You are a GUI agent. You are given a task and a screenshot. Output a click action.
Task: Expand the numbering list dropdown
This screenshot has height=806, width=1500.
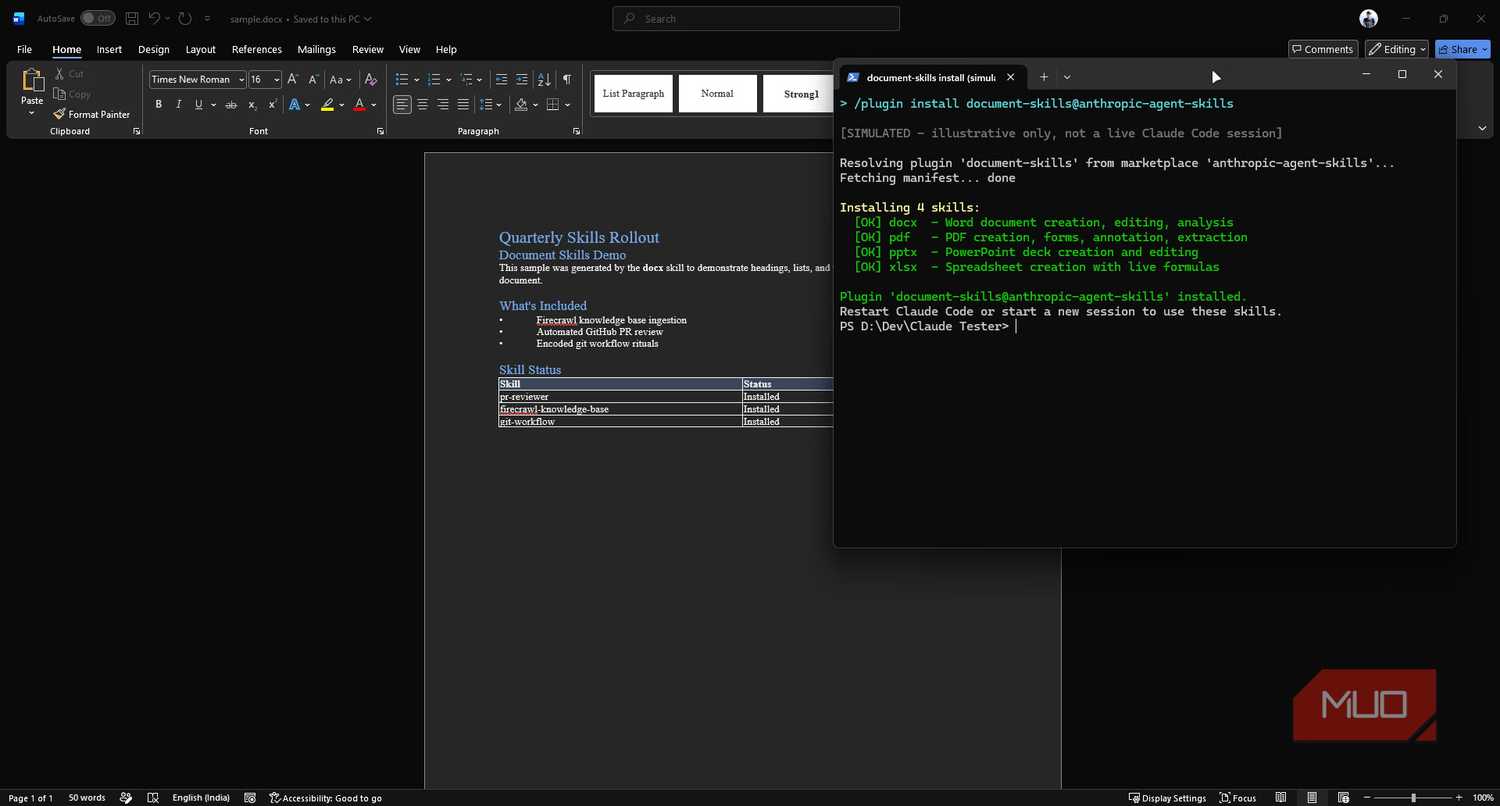point(448,79)
